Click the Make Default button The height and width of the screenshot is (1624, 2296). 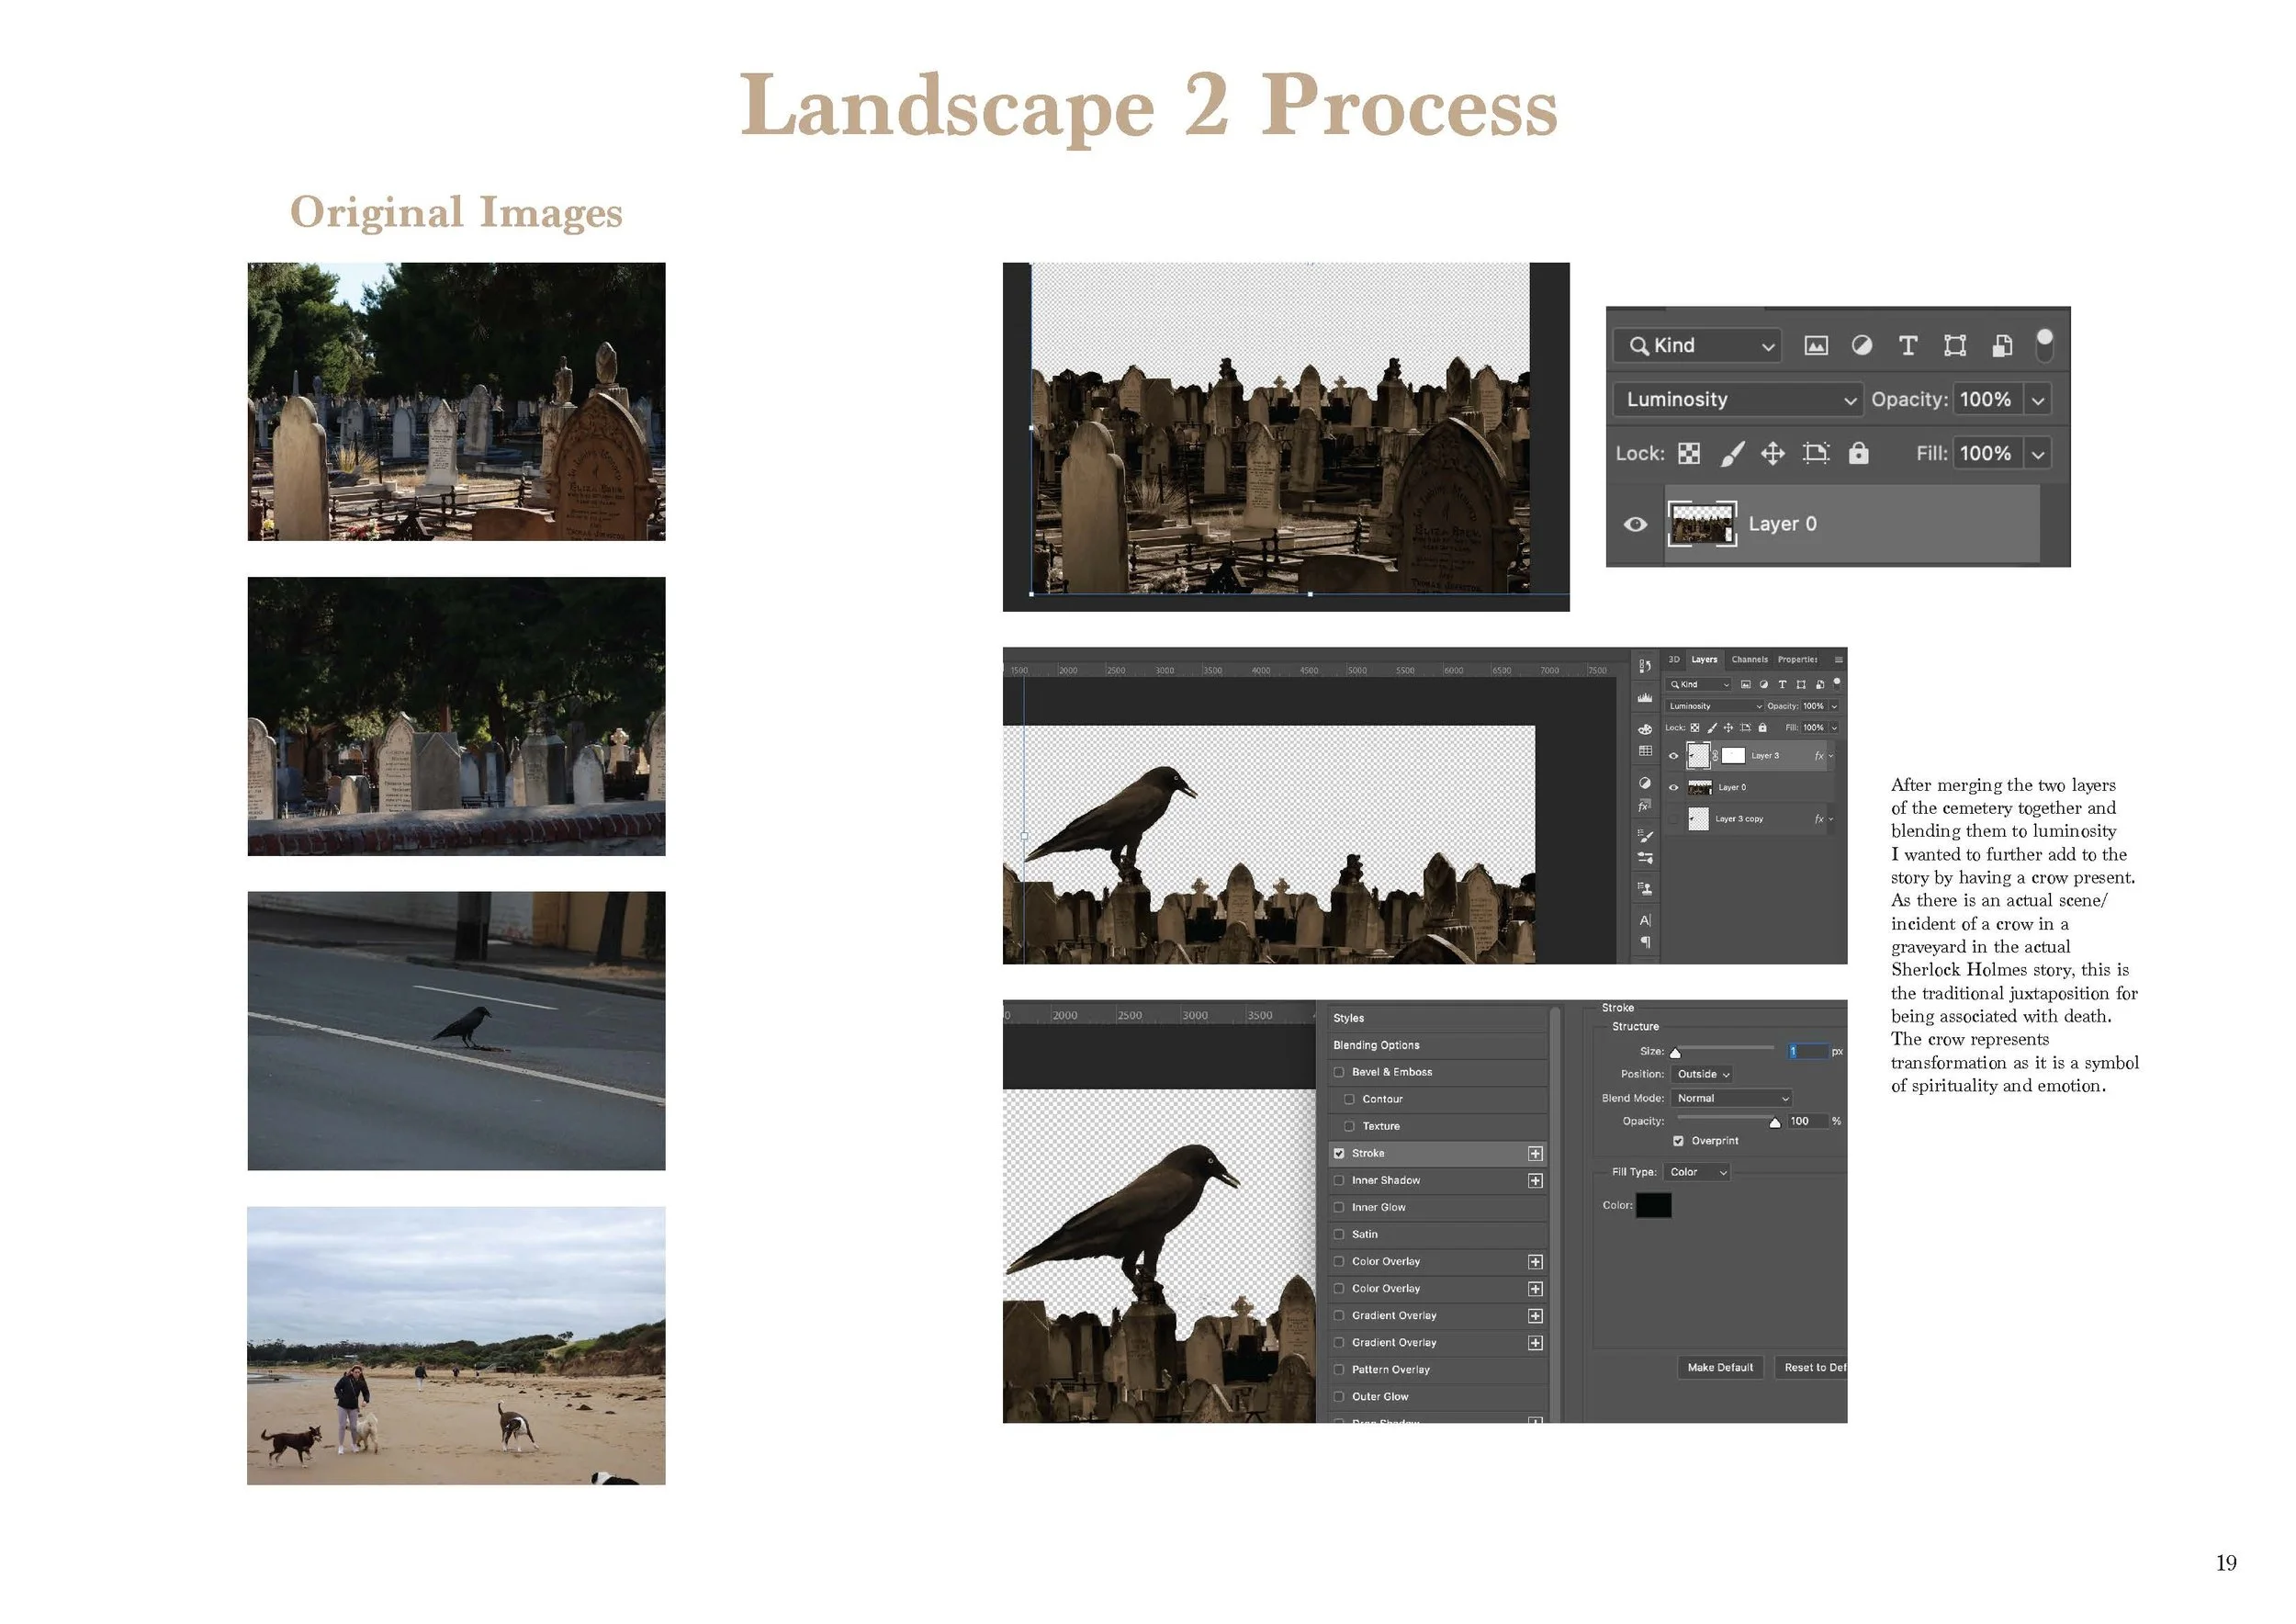(x=1719, y=1367)
